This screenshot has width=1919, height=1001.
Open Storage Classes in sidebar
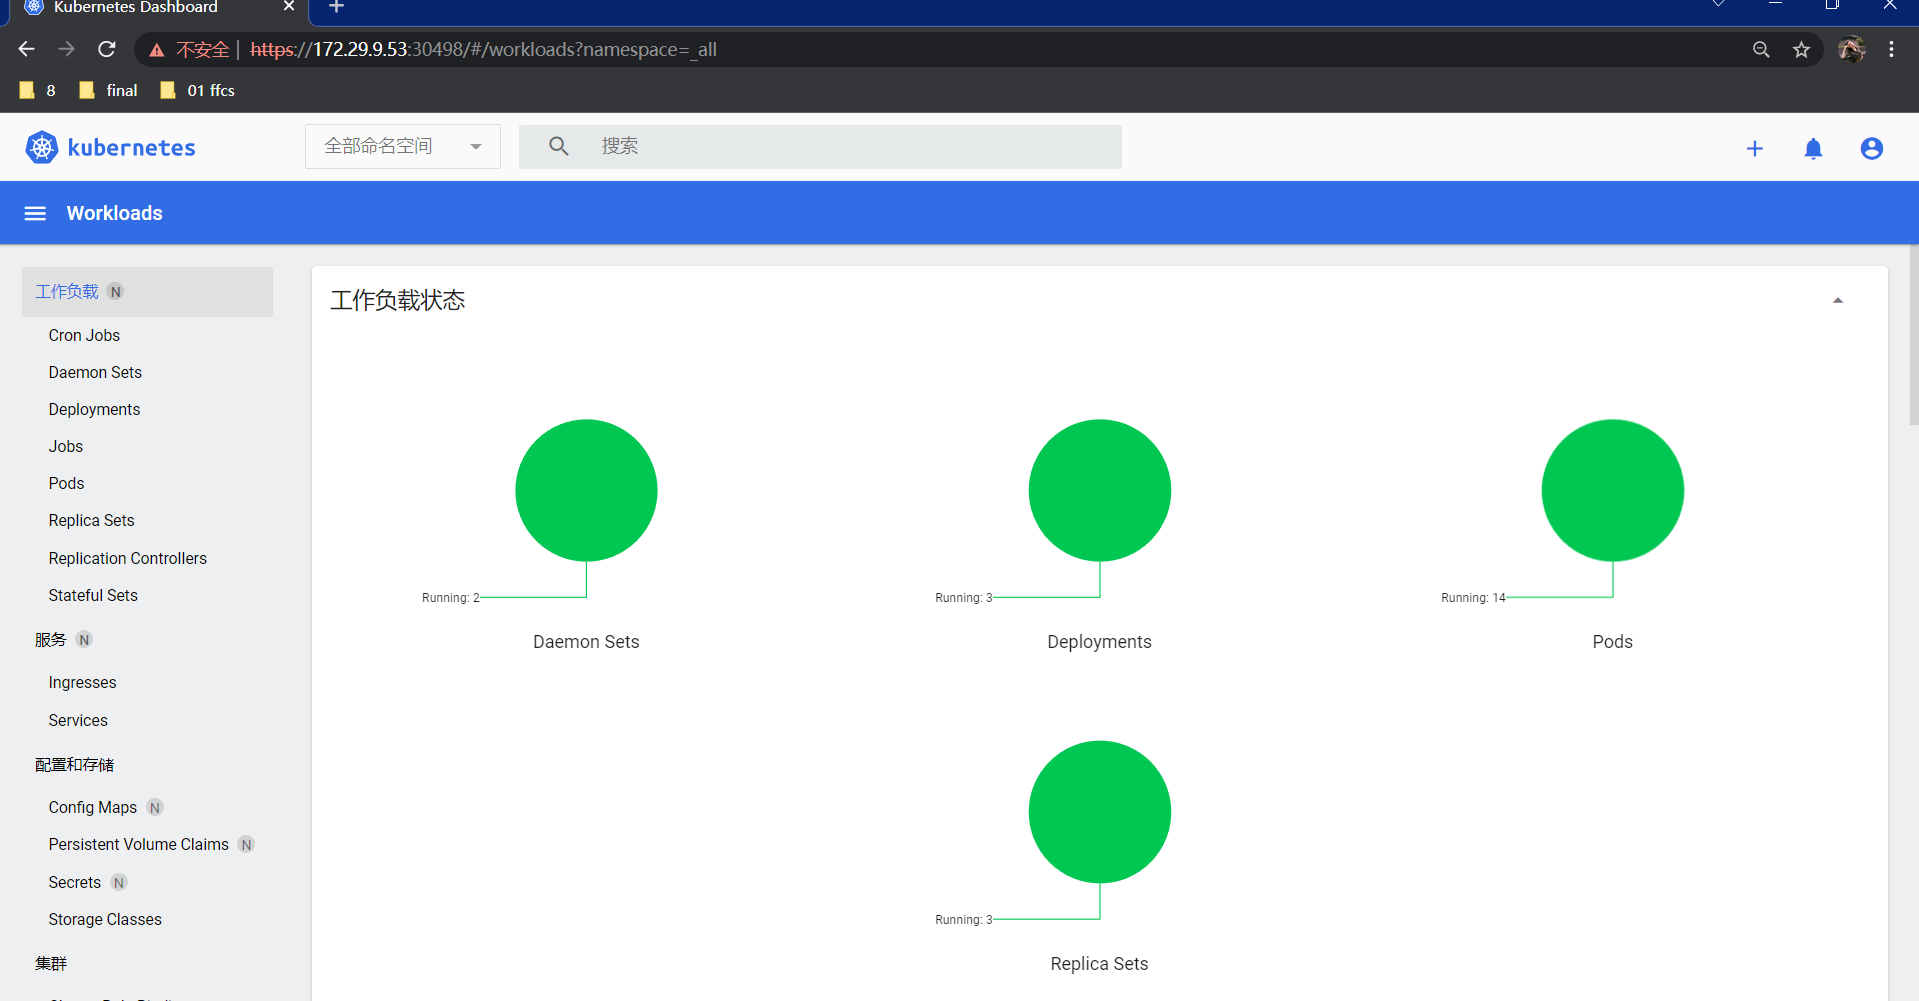[105, 920]
